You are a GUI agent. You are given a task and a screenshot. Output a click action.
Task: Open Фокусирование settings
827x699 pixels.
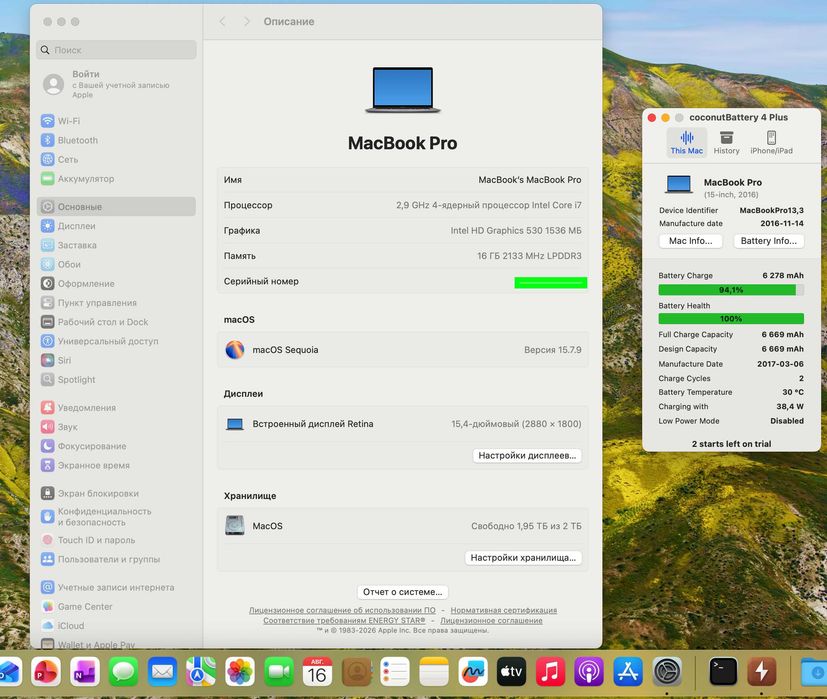pyautogui.click(x=117, y=446)
